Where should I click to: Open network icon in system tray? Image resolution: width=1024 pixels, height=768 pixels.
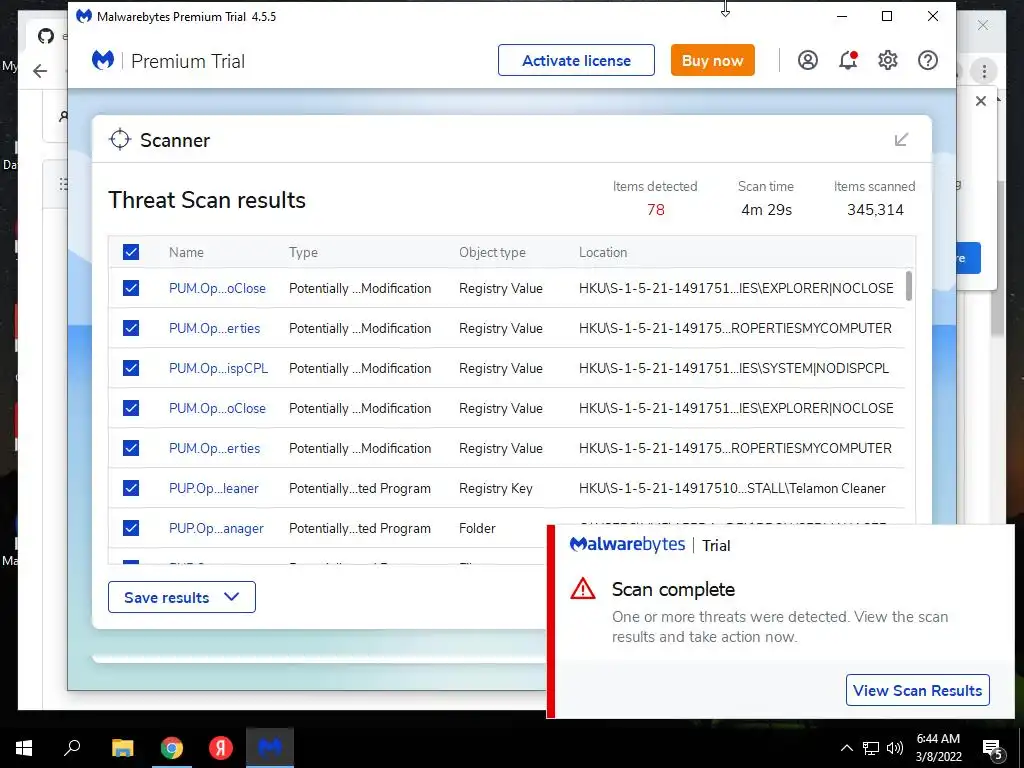[x=871, y=748]
